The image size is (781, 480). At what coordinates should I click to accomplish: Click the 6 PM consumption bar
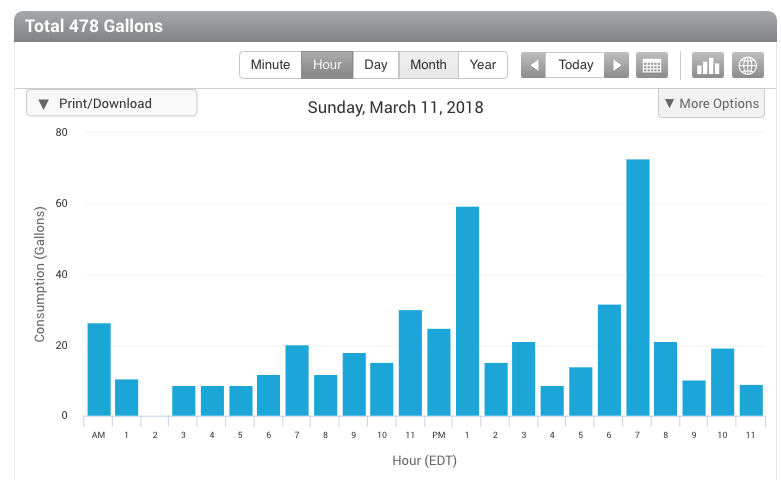(609, 360)
